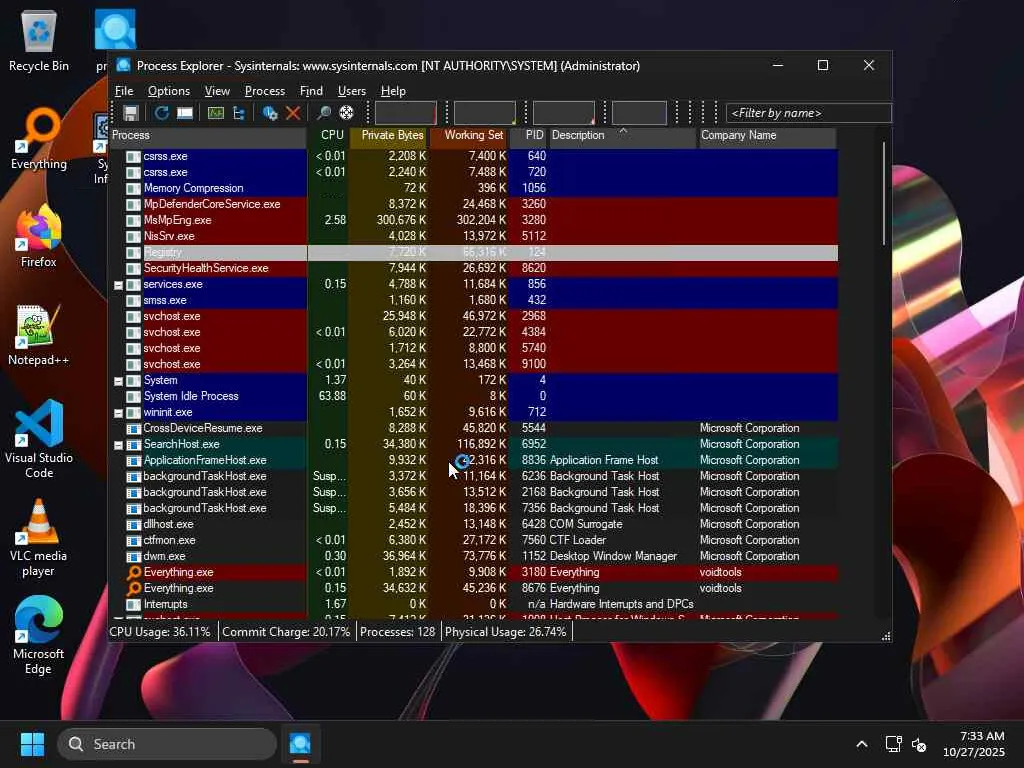Select the NisSrv.exe process row

coord(473,236)
